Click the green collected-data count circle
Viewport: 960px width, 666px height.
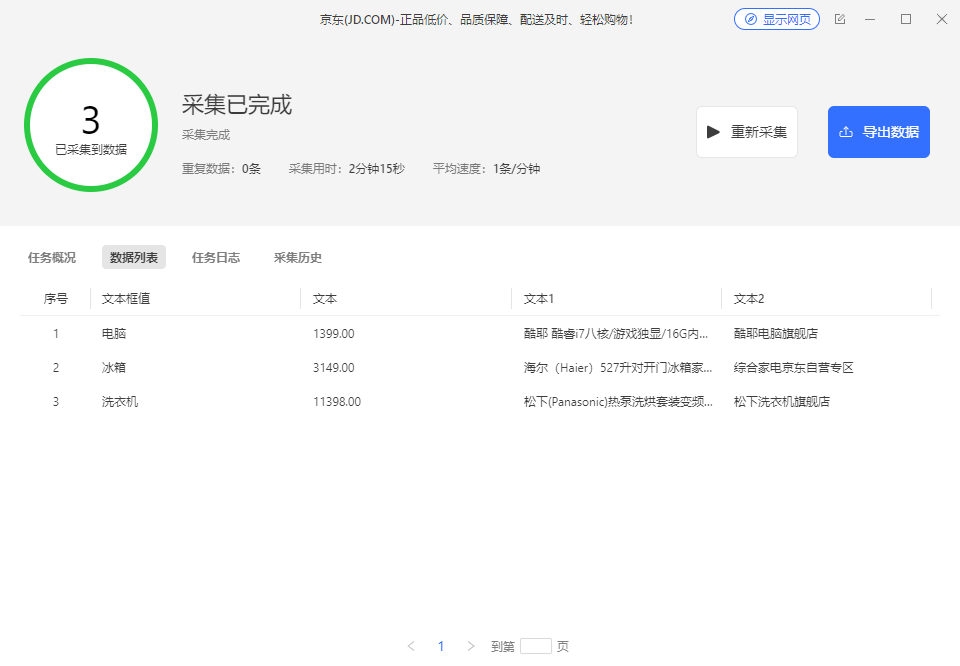tap(91, 125)
